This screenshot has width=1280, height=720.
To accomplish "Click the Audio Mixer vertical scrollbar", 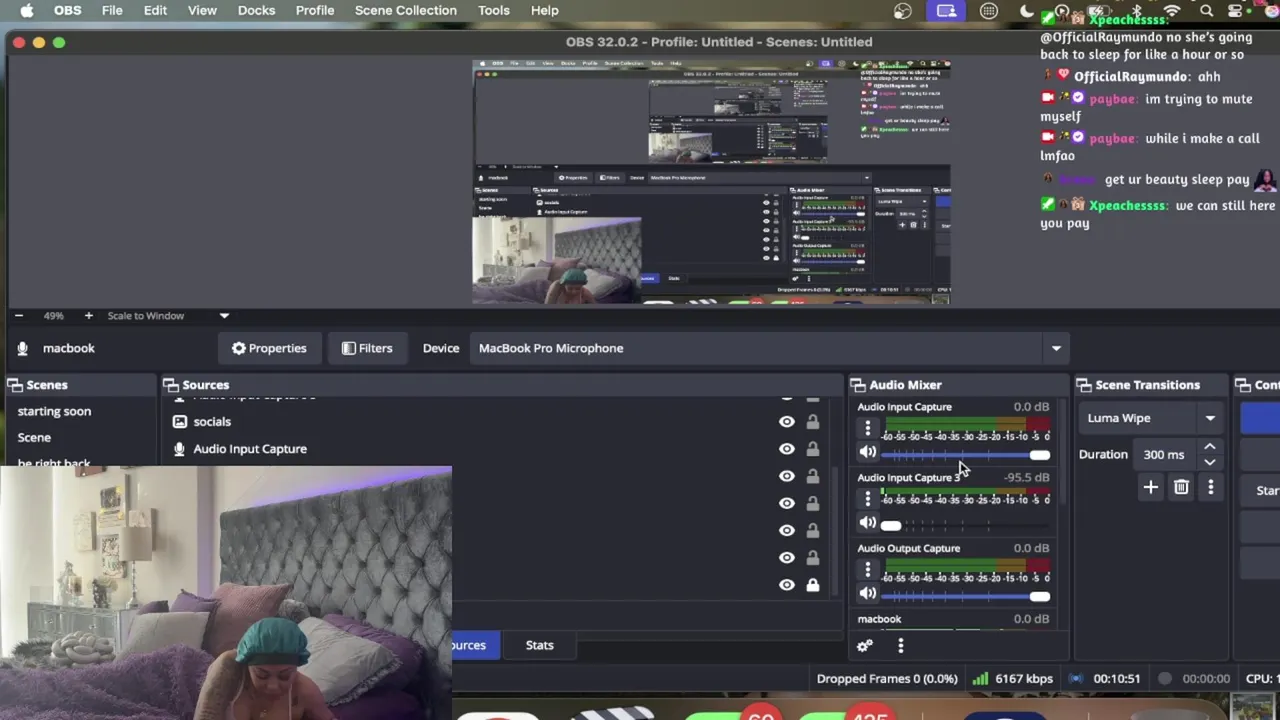I will click(1061, 450).
